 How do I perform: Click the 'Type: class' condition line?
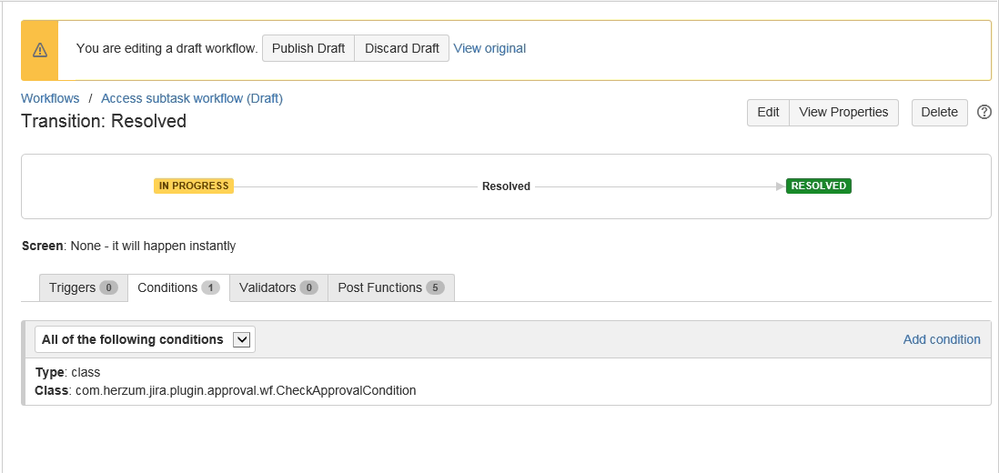pos(68,372)
